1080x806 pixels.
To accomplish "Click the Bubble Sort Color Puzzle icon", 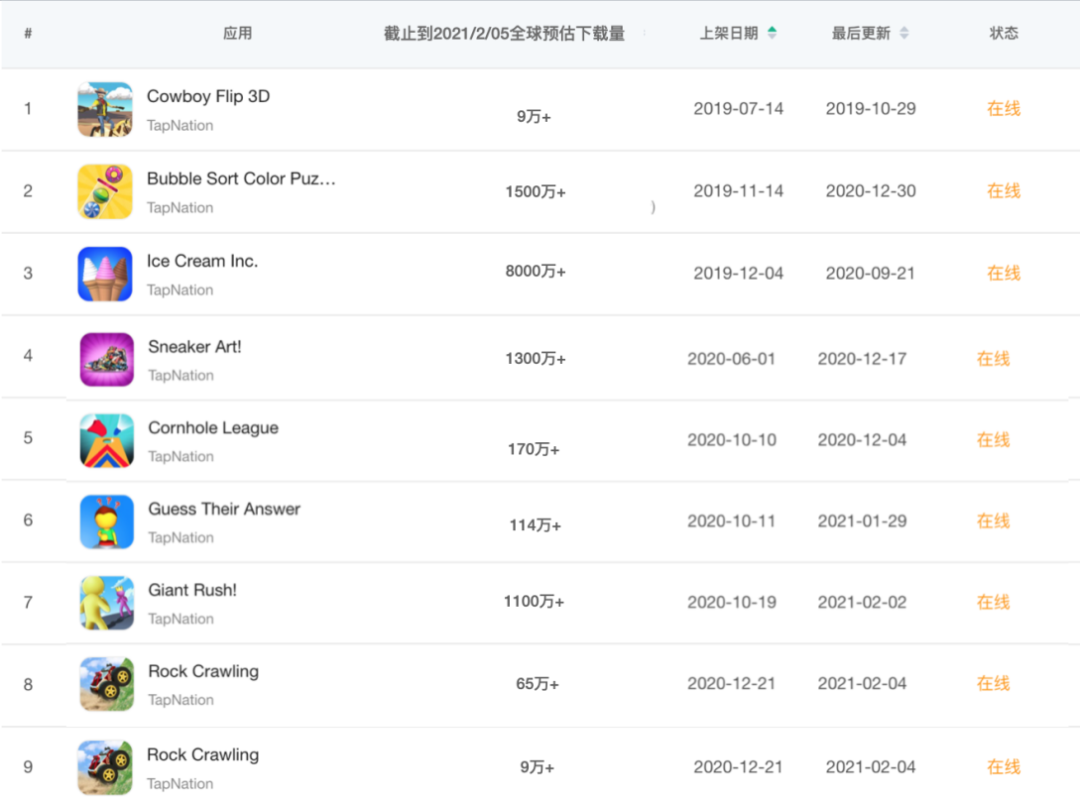I will 104,191.
